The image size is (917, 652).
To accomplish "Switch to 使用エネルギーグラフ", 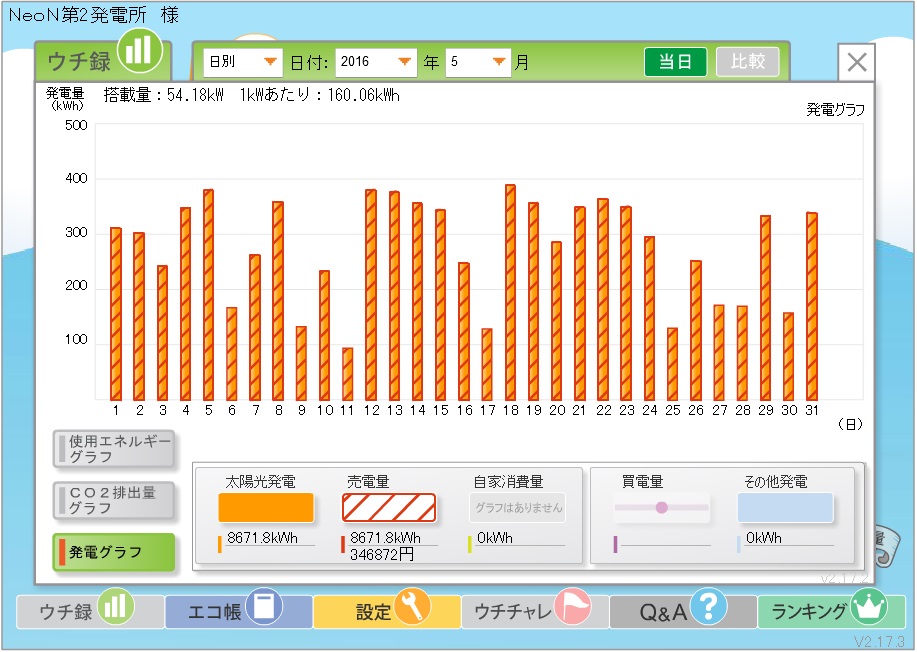I will [x=114, y=449].
